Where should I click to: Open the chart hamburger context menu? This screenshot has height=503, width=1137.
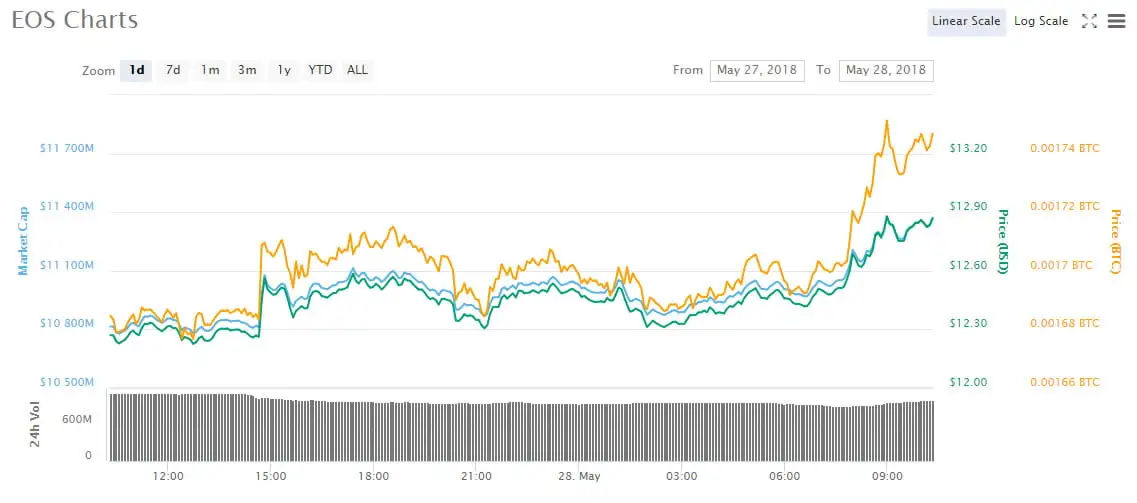pos(1116,21)
